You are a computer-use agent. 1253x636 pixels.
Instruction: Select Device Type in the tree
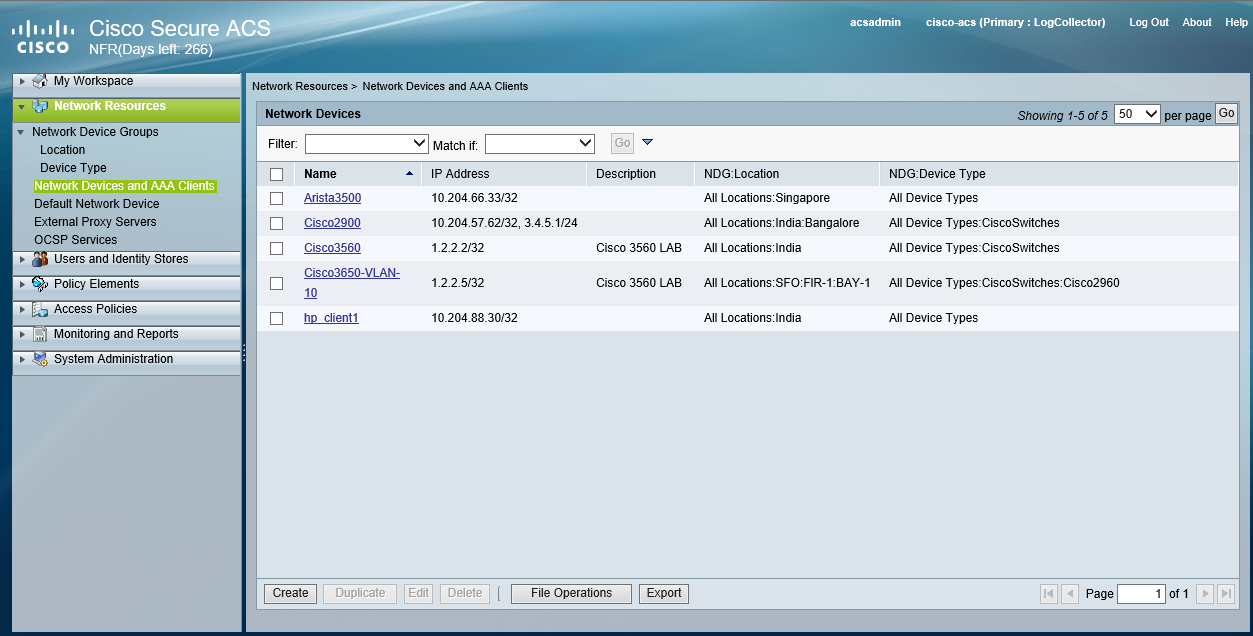point(73,168)
